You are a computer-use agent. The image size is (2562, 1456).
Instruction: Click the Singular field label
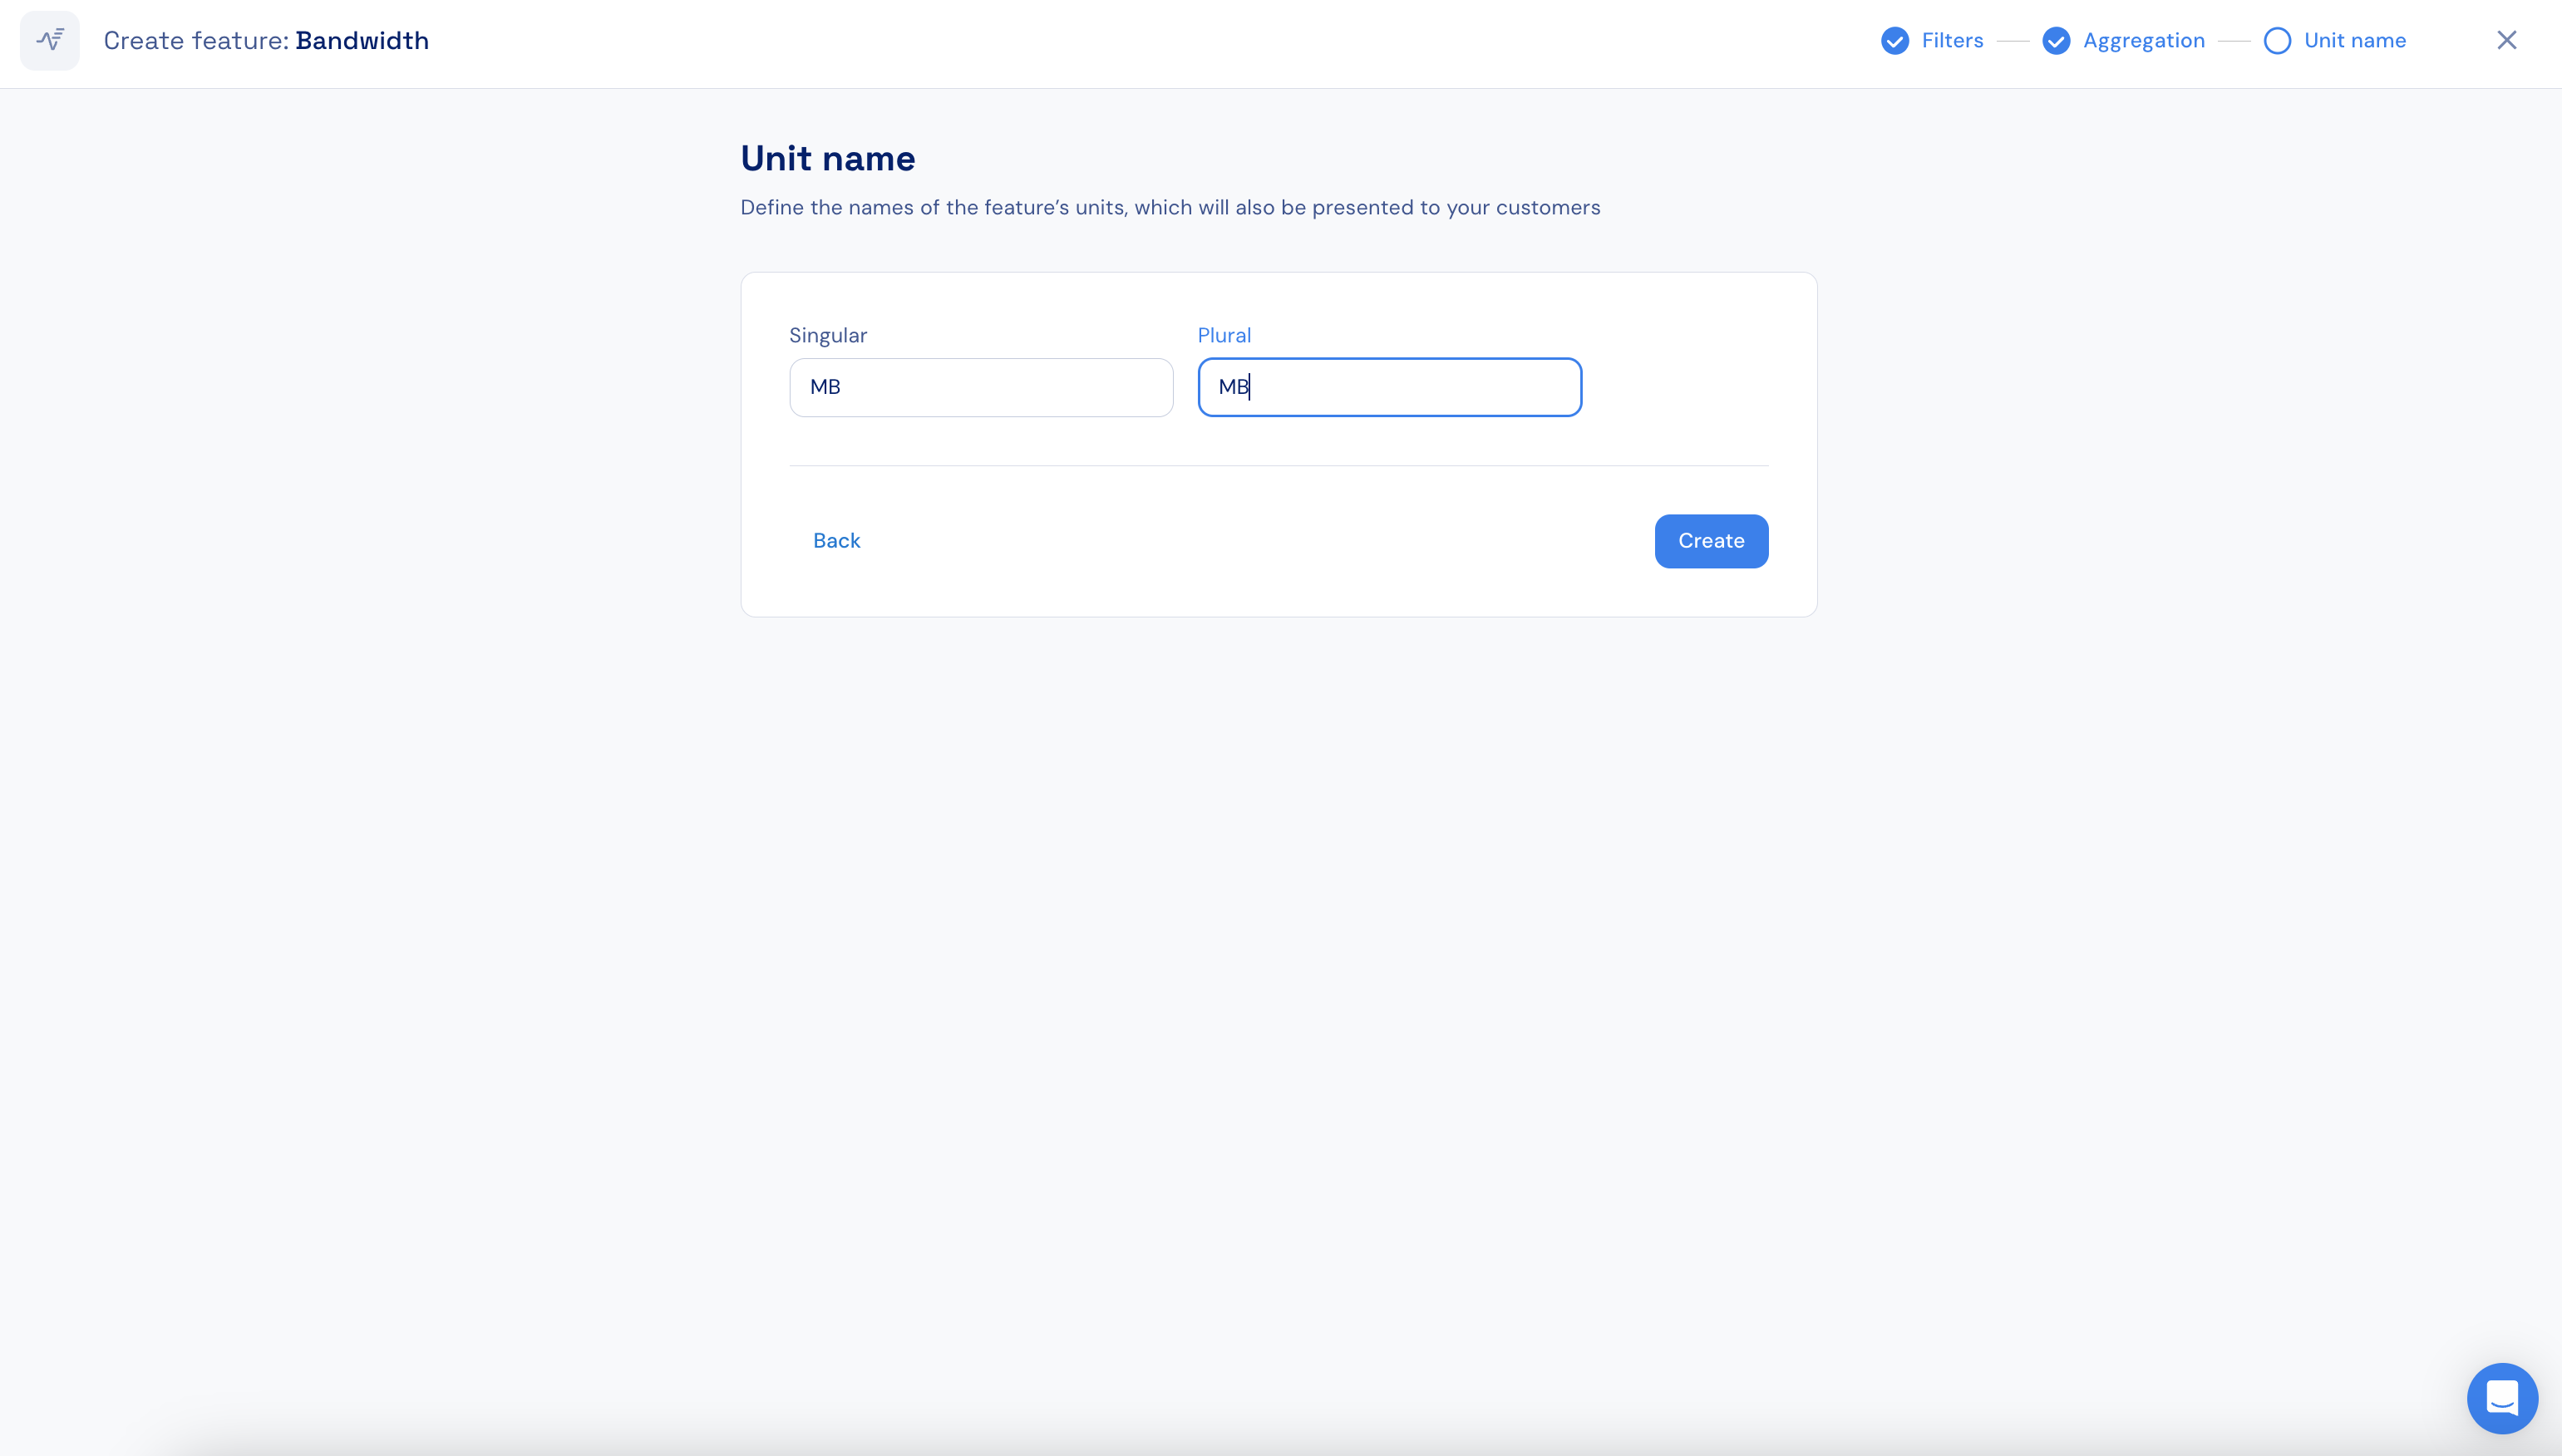click(828, 336)
